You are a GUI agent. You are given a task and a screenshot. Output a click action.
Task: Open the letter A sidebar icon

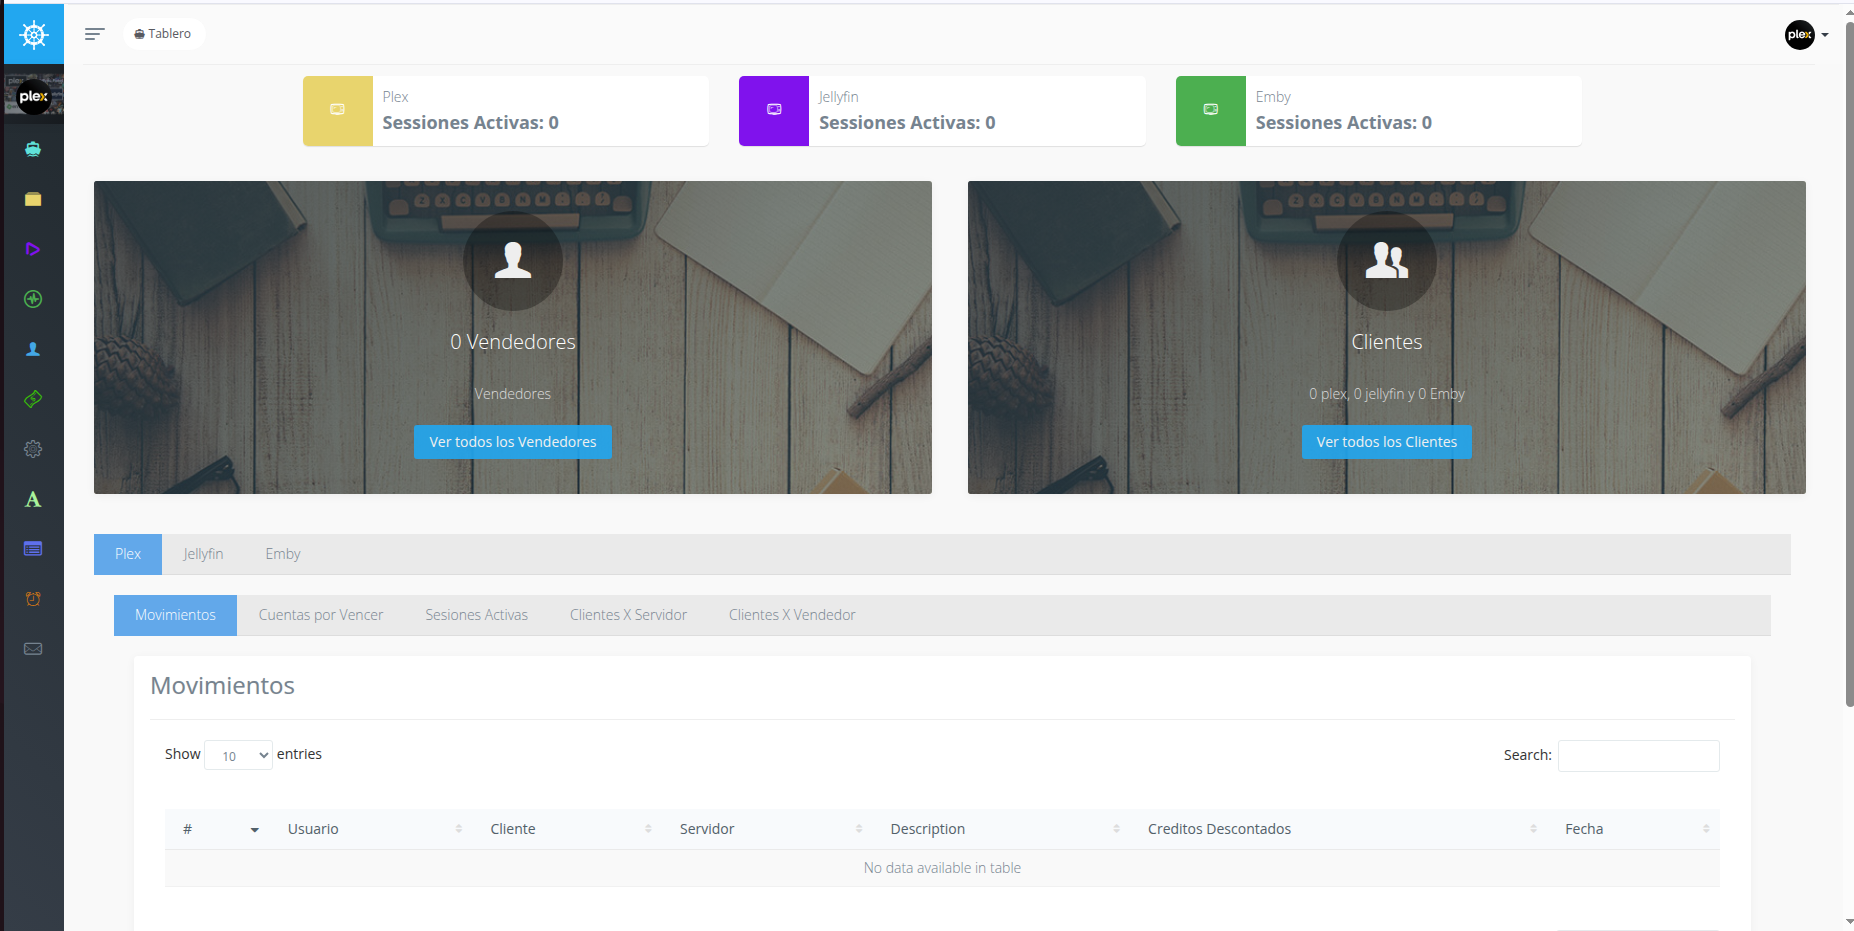tap(33, 499)
